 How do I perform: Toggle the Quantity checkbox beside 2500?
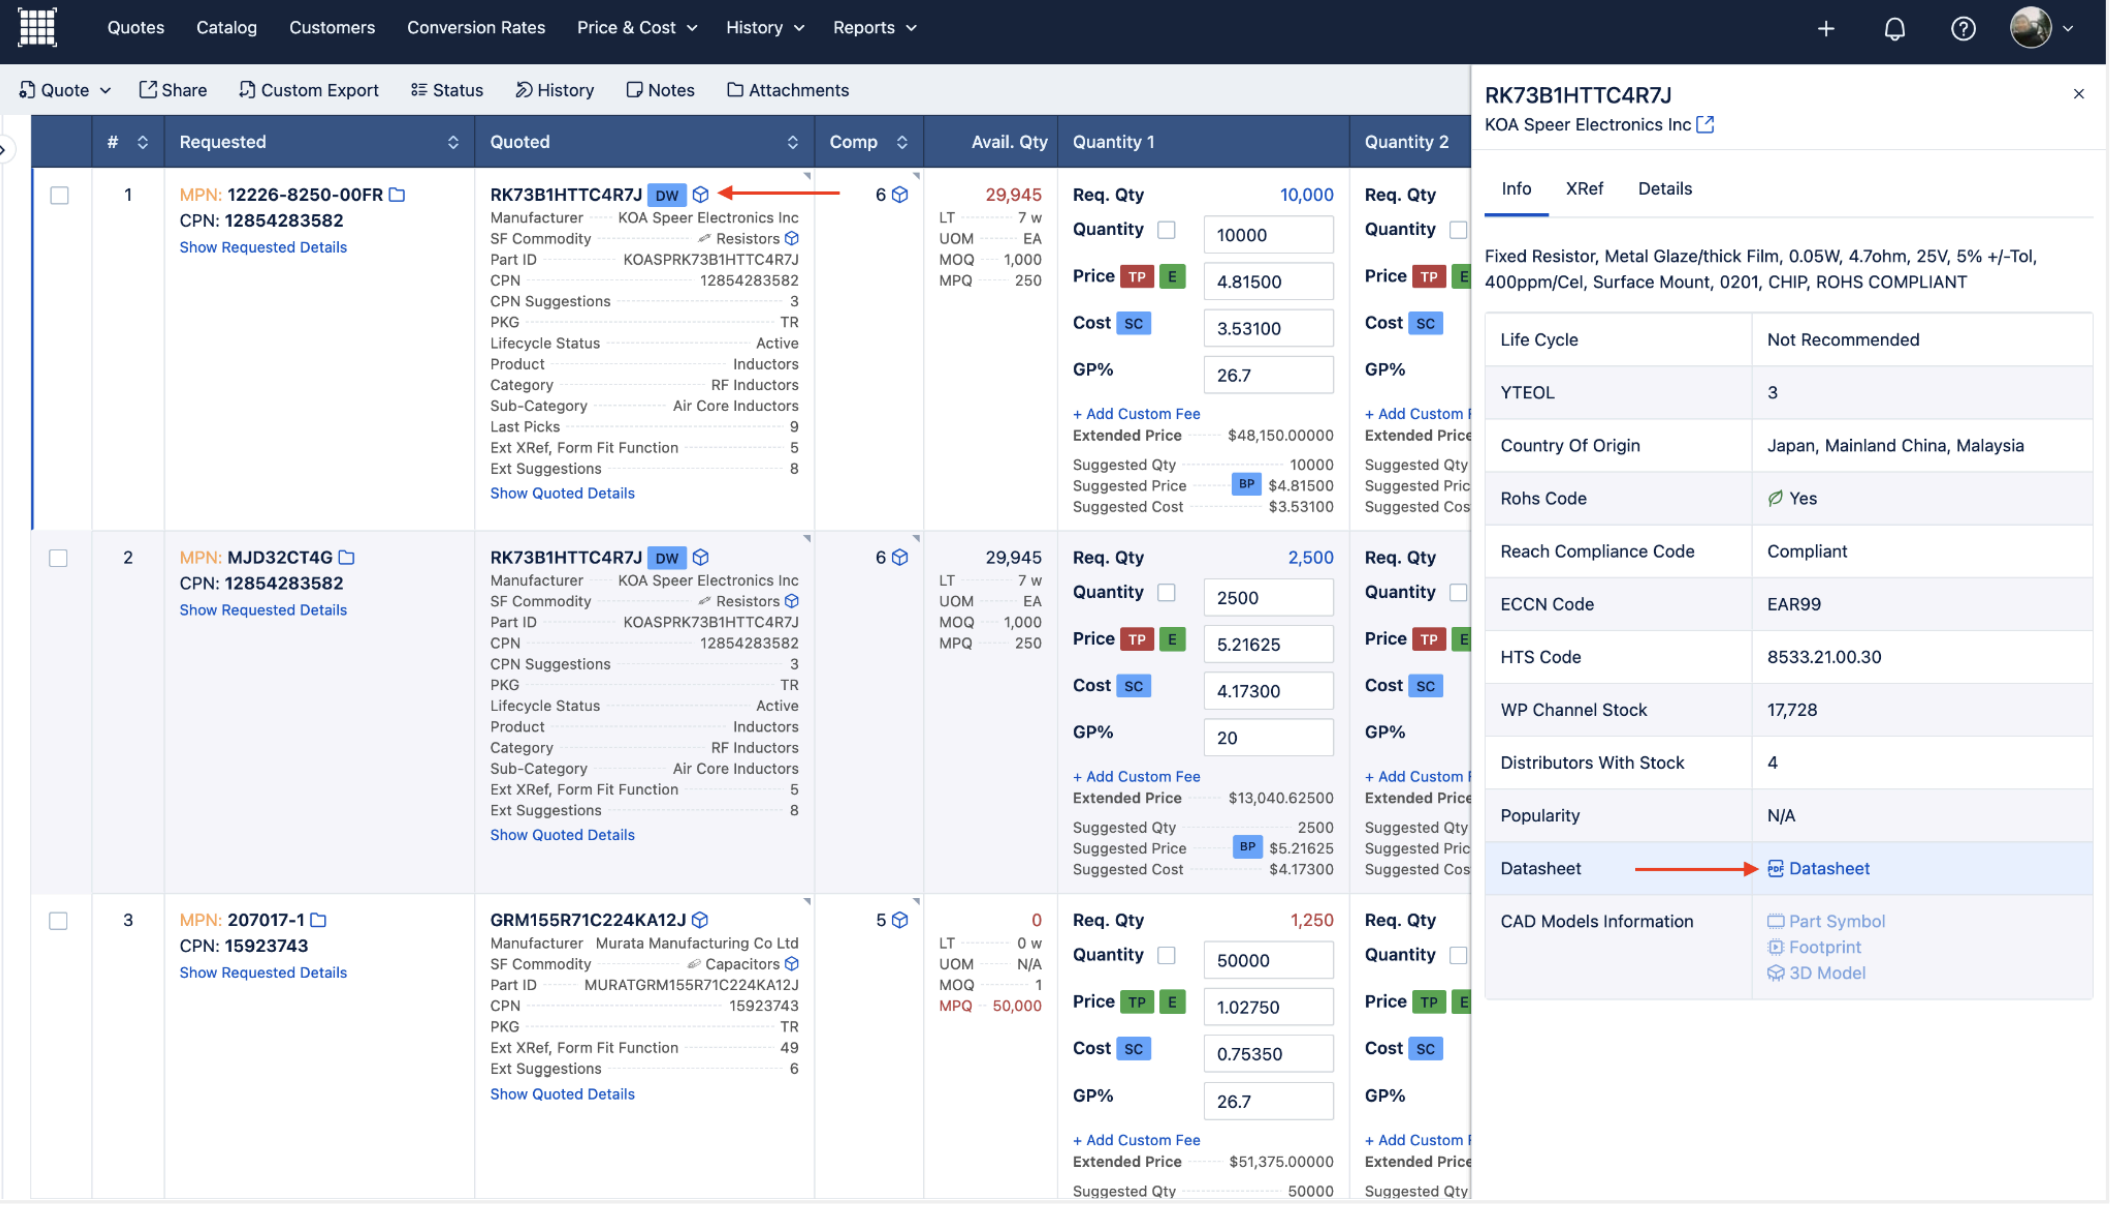coord(1166,593)
